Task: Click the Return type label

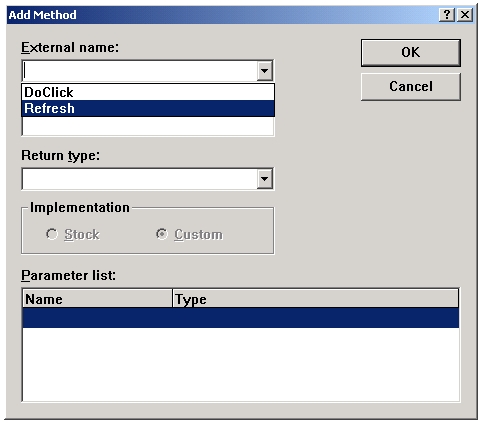Action: point(61,156)
